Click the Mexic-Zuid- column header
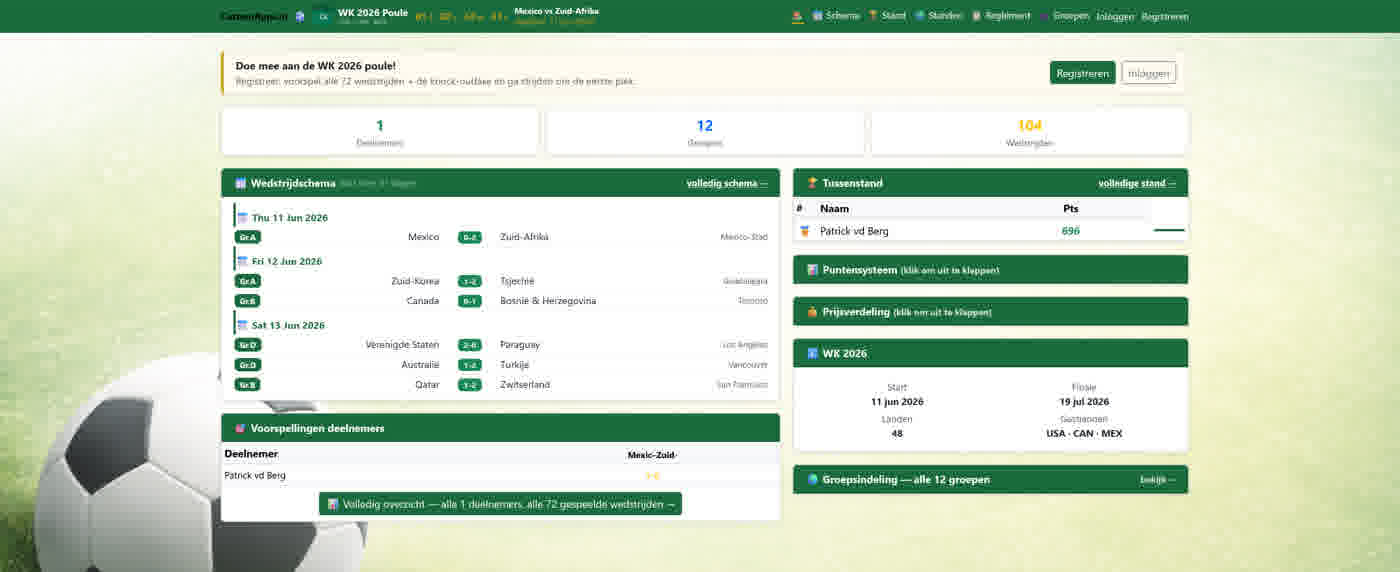 (652, 455)
